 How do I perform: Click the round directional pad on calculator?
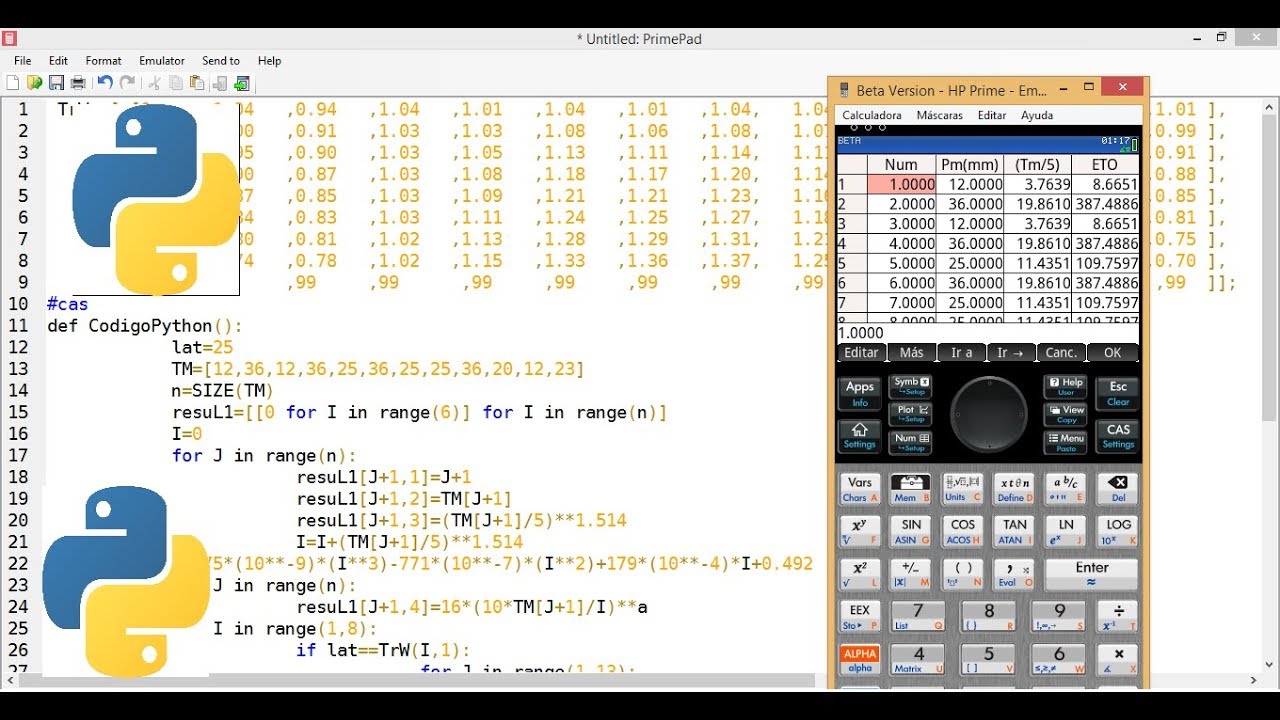click(988, 414)
